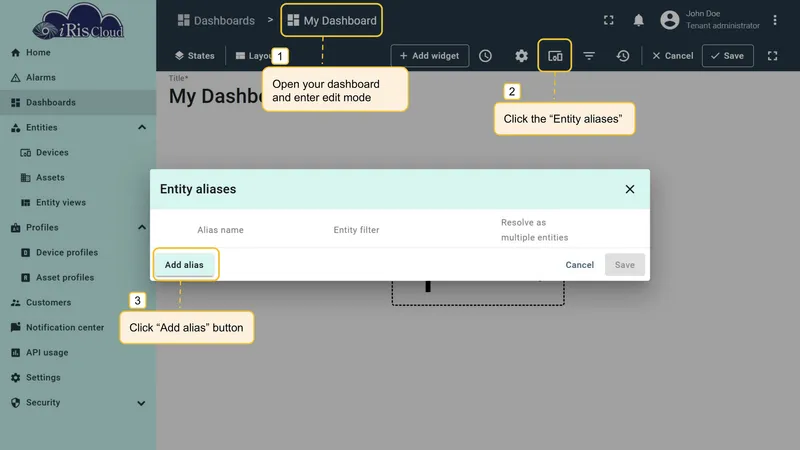Viewport: 800px width, 450px height.
Task: Click the Entity filter column header
Action: click(x=356, y=230)
